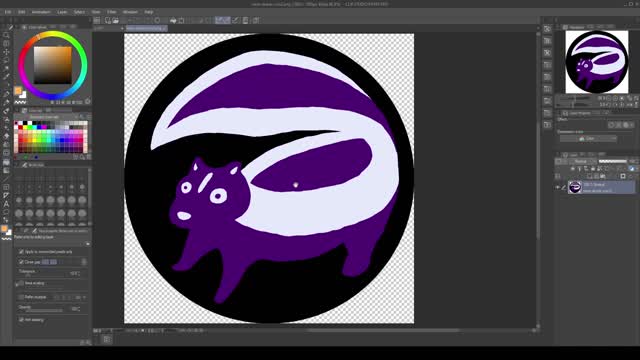
Task: Open the Refer multiple options arrow
Action: (x=84, y=297)
